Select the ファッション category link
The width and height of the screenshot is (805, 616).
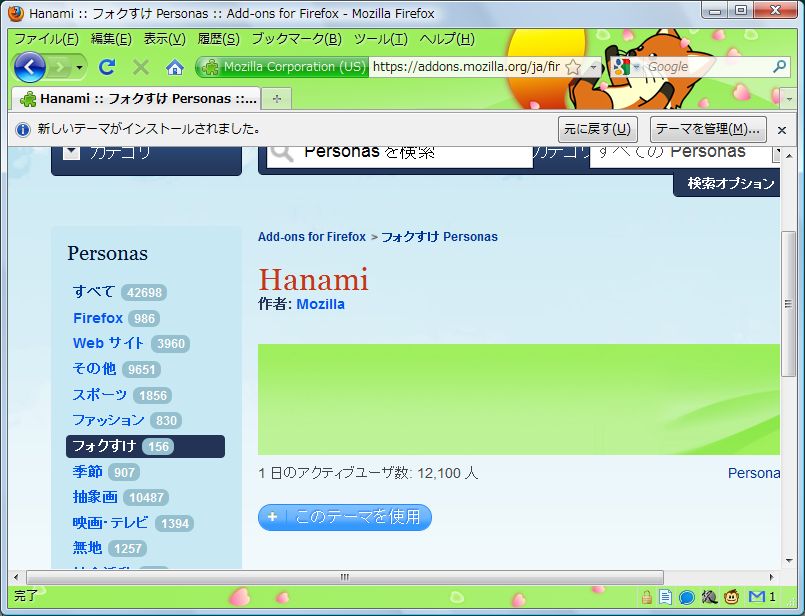(108, 420)
